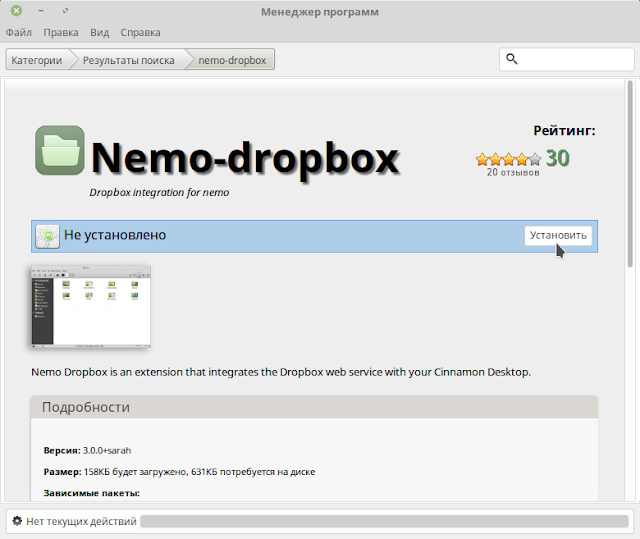This screenshot has height=539, width=640.
Task: Click the Рейтинг heading
Action: click(564, 131)
